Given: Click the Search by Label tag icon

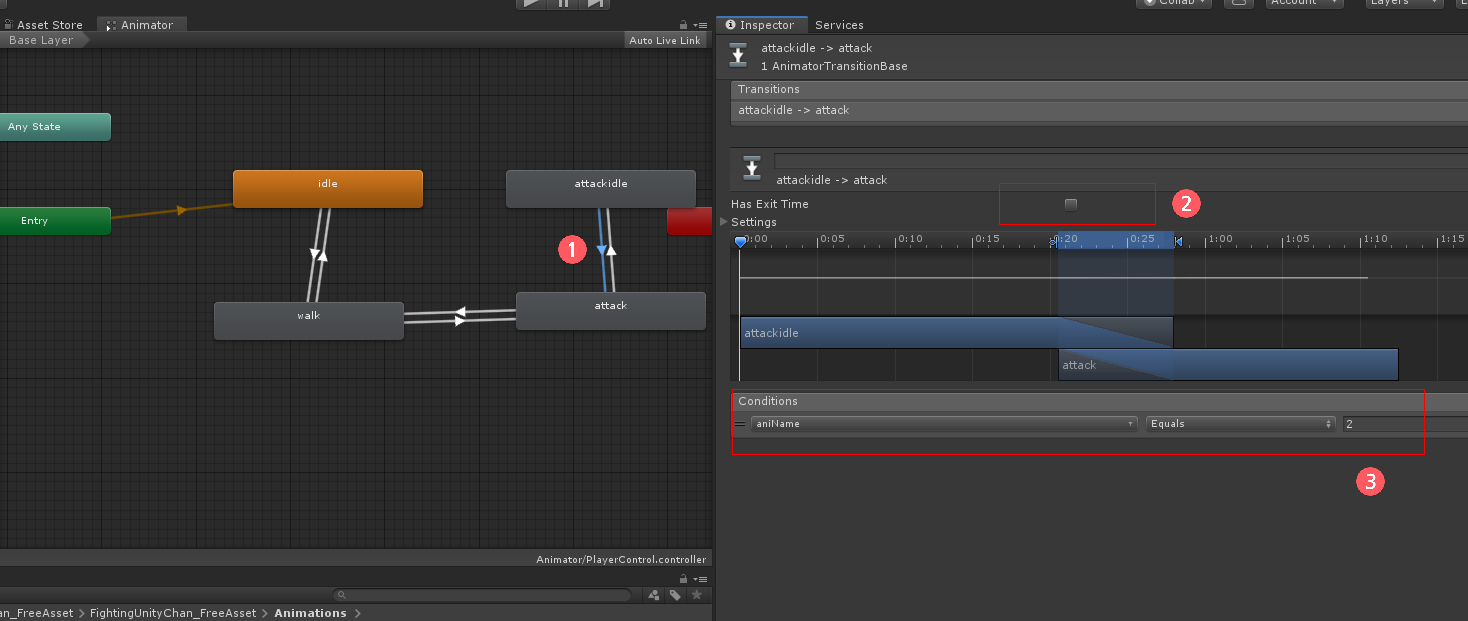Looking at the screenshot, I should coord(676,595).
